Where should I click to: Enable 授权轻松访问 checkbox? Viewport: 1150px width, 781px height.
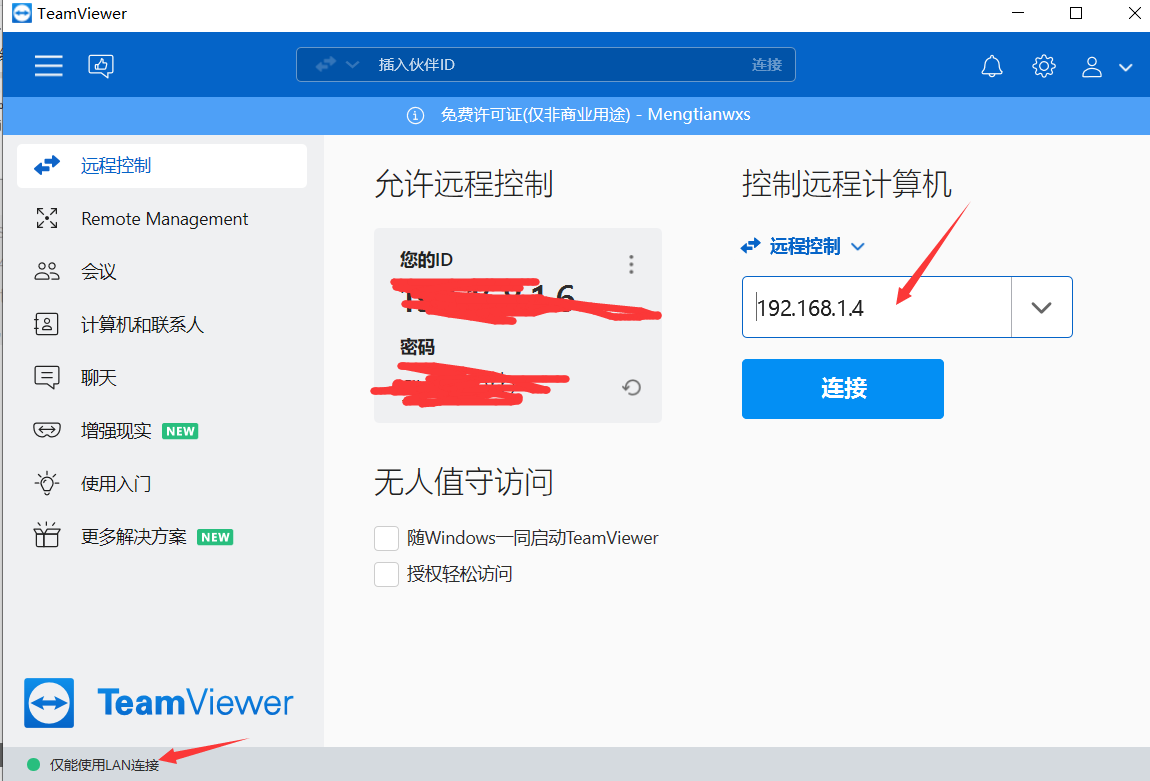coord(387,574)
